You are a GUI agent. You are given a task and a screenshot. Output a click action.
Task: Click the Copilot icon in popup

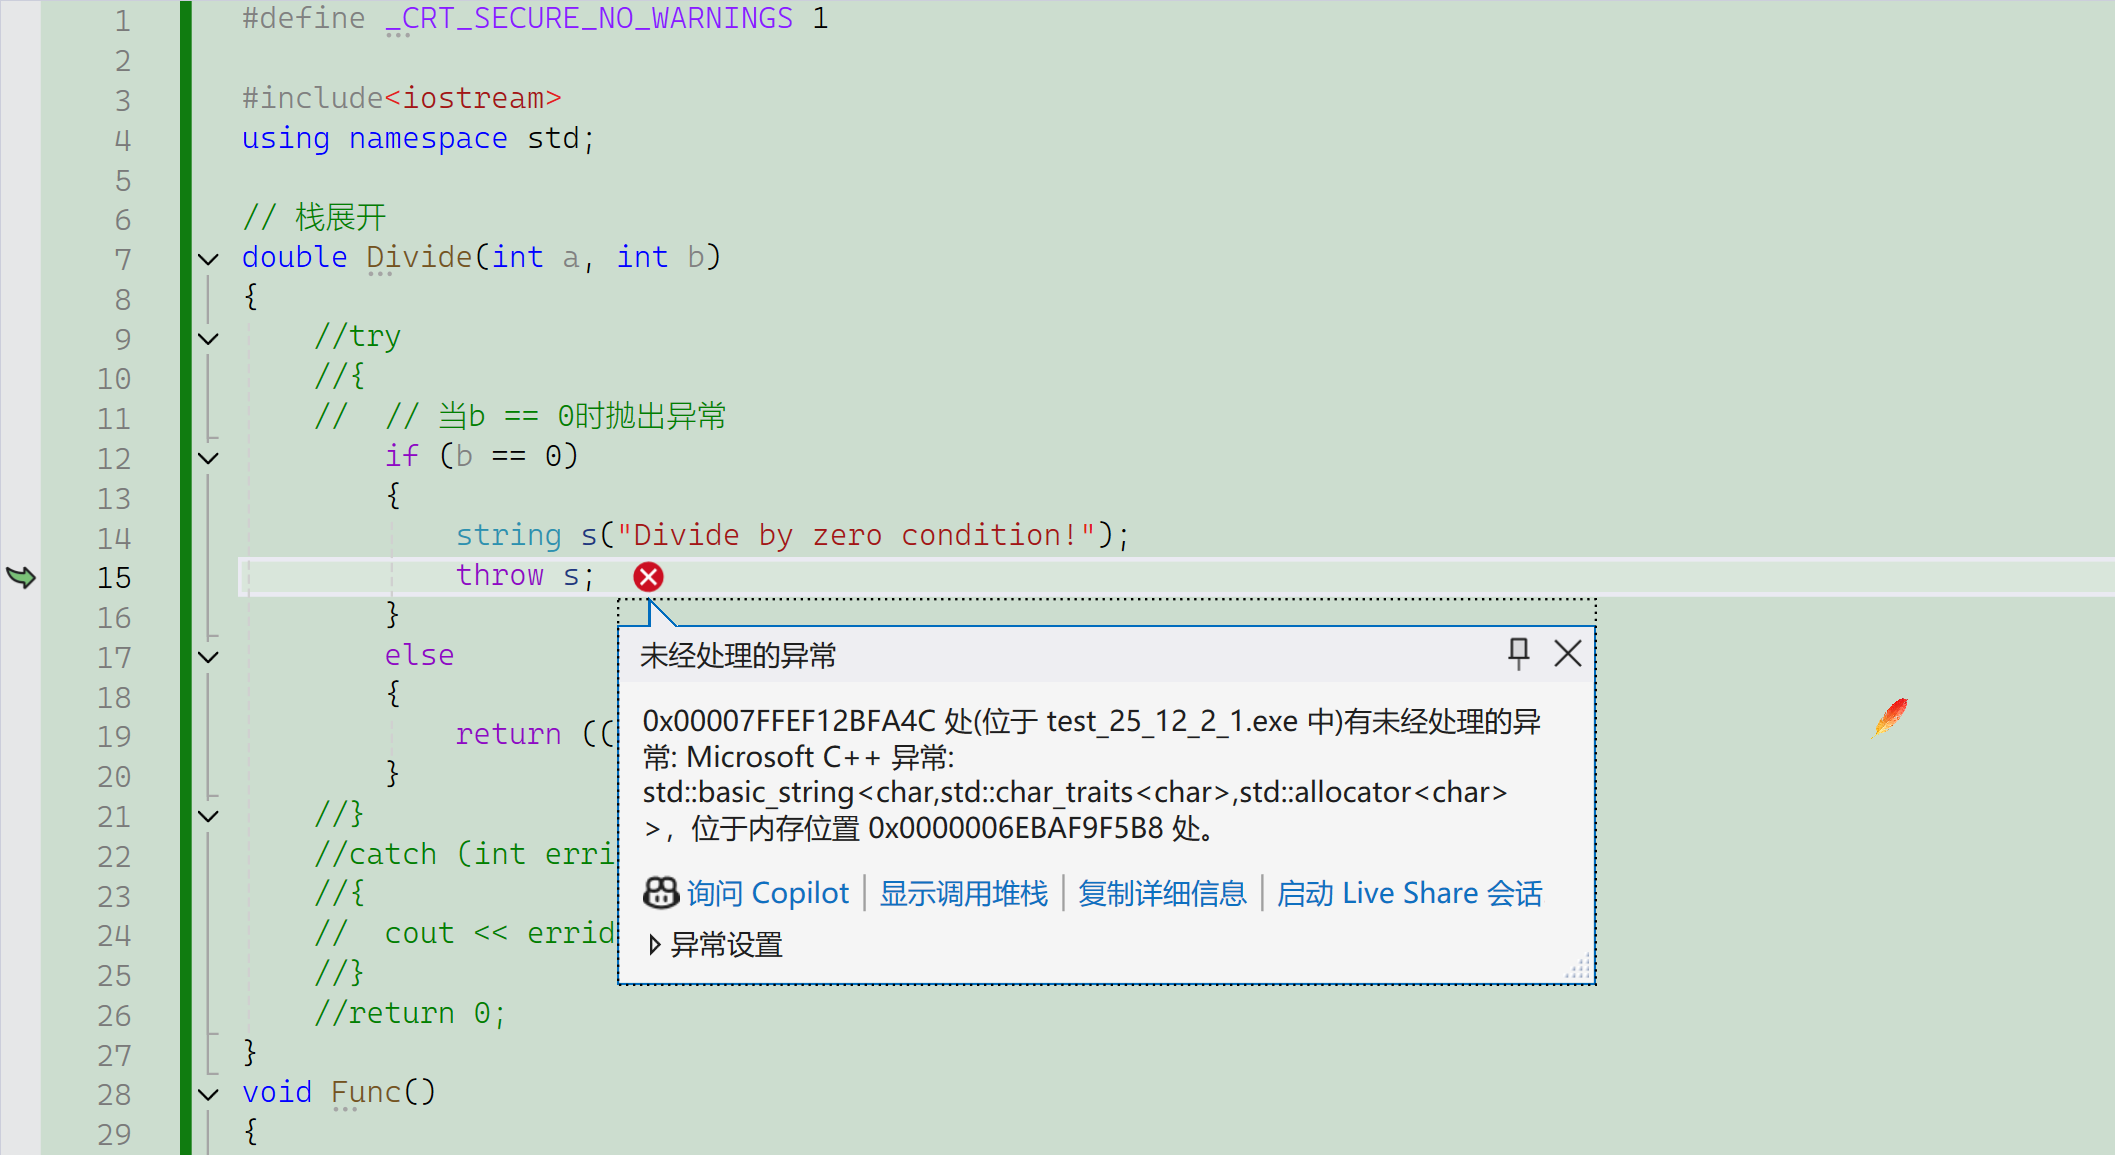pos(660,892)
